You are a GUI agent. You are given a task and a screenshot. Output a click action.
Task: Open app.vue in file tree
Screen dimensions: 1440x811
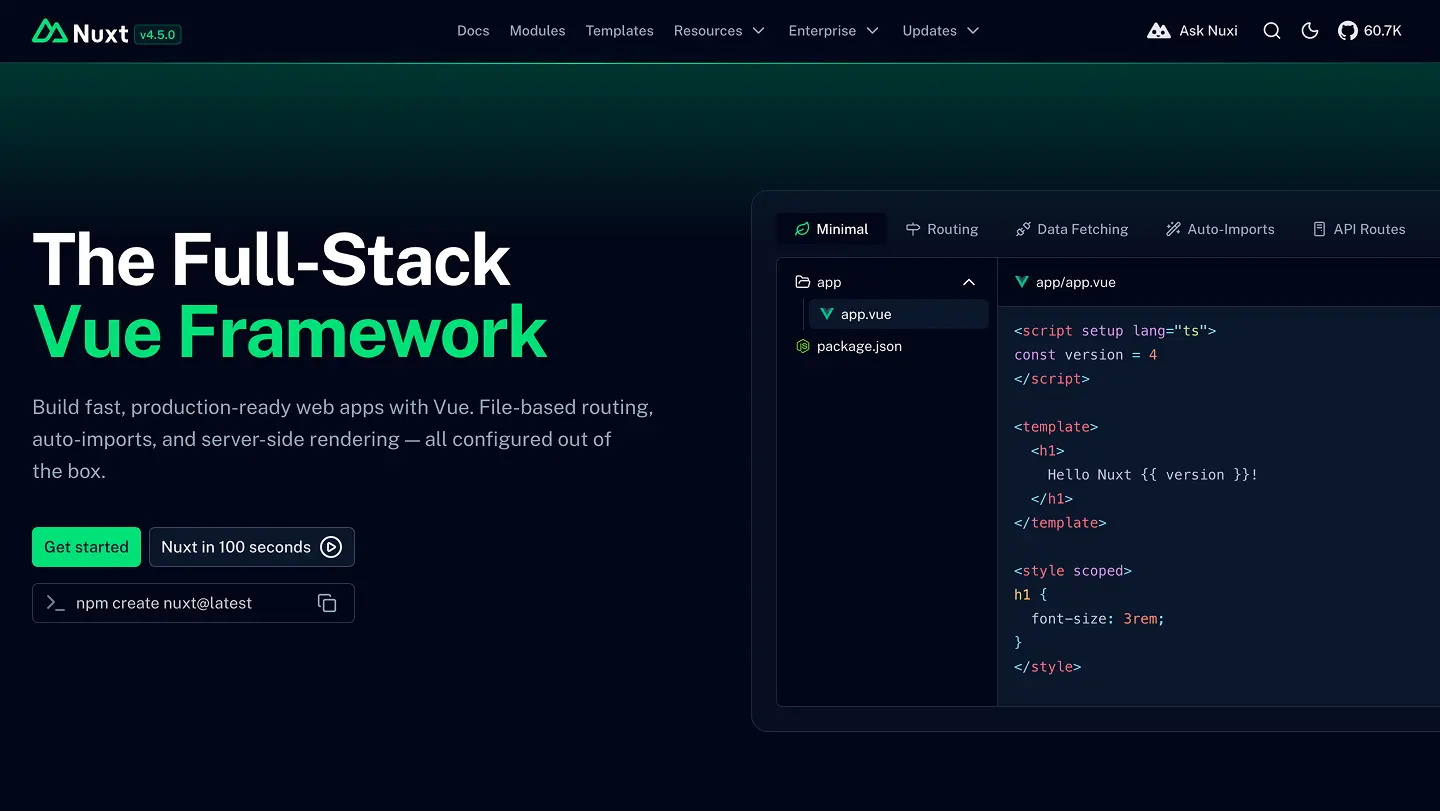(x=898, y=314)
